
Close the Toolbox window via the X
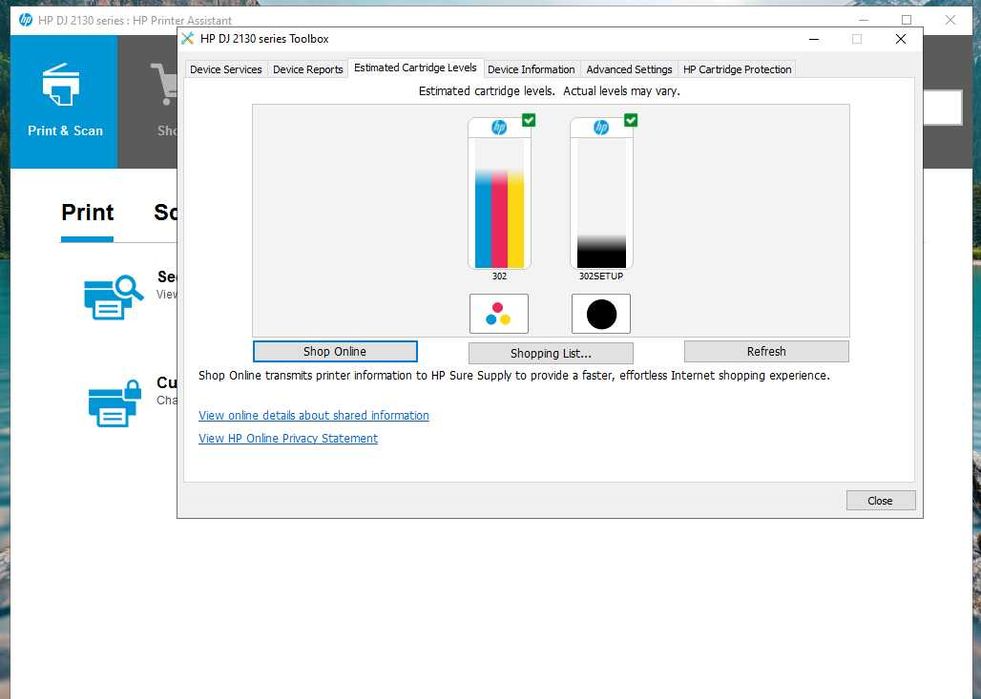click(x=900, y=39)
